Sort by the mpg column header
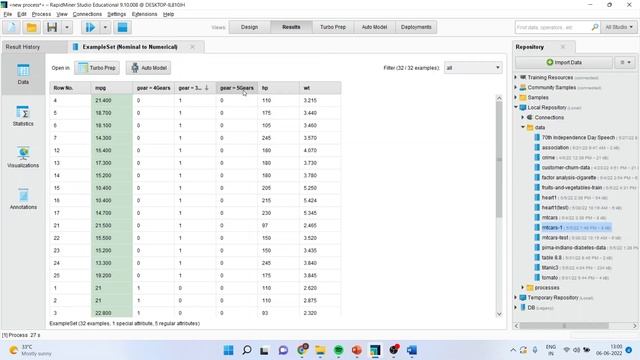Viewport: 640px width, 360px height. tap(112, 88)
